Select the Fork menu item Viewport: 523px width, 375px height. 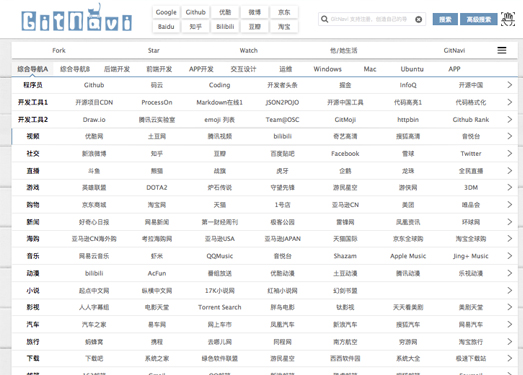(x=59, y=50)
